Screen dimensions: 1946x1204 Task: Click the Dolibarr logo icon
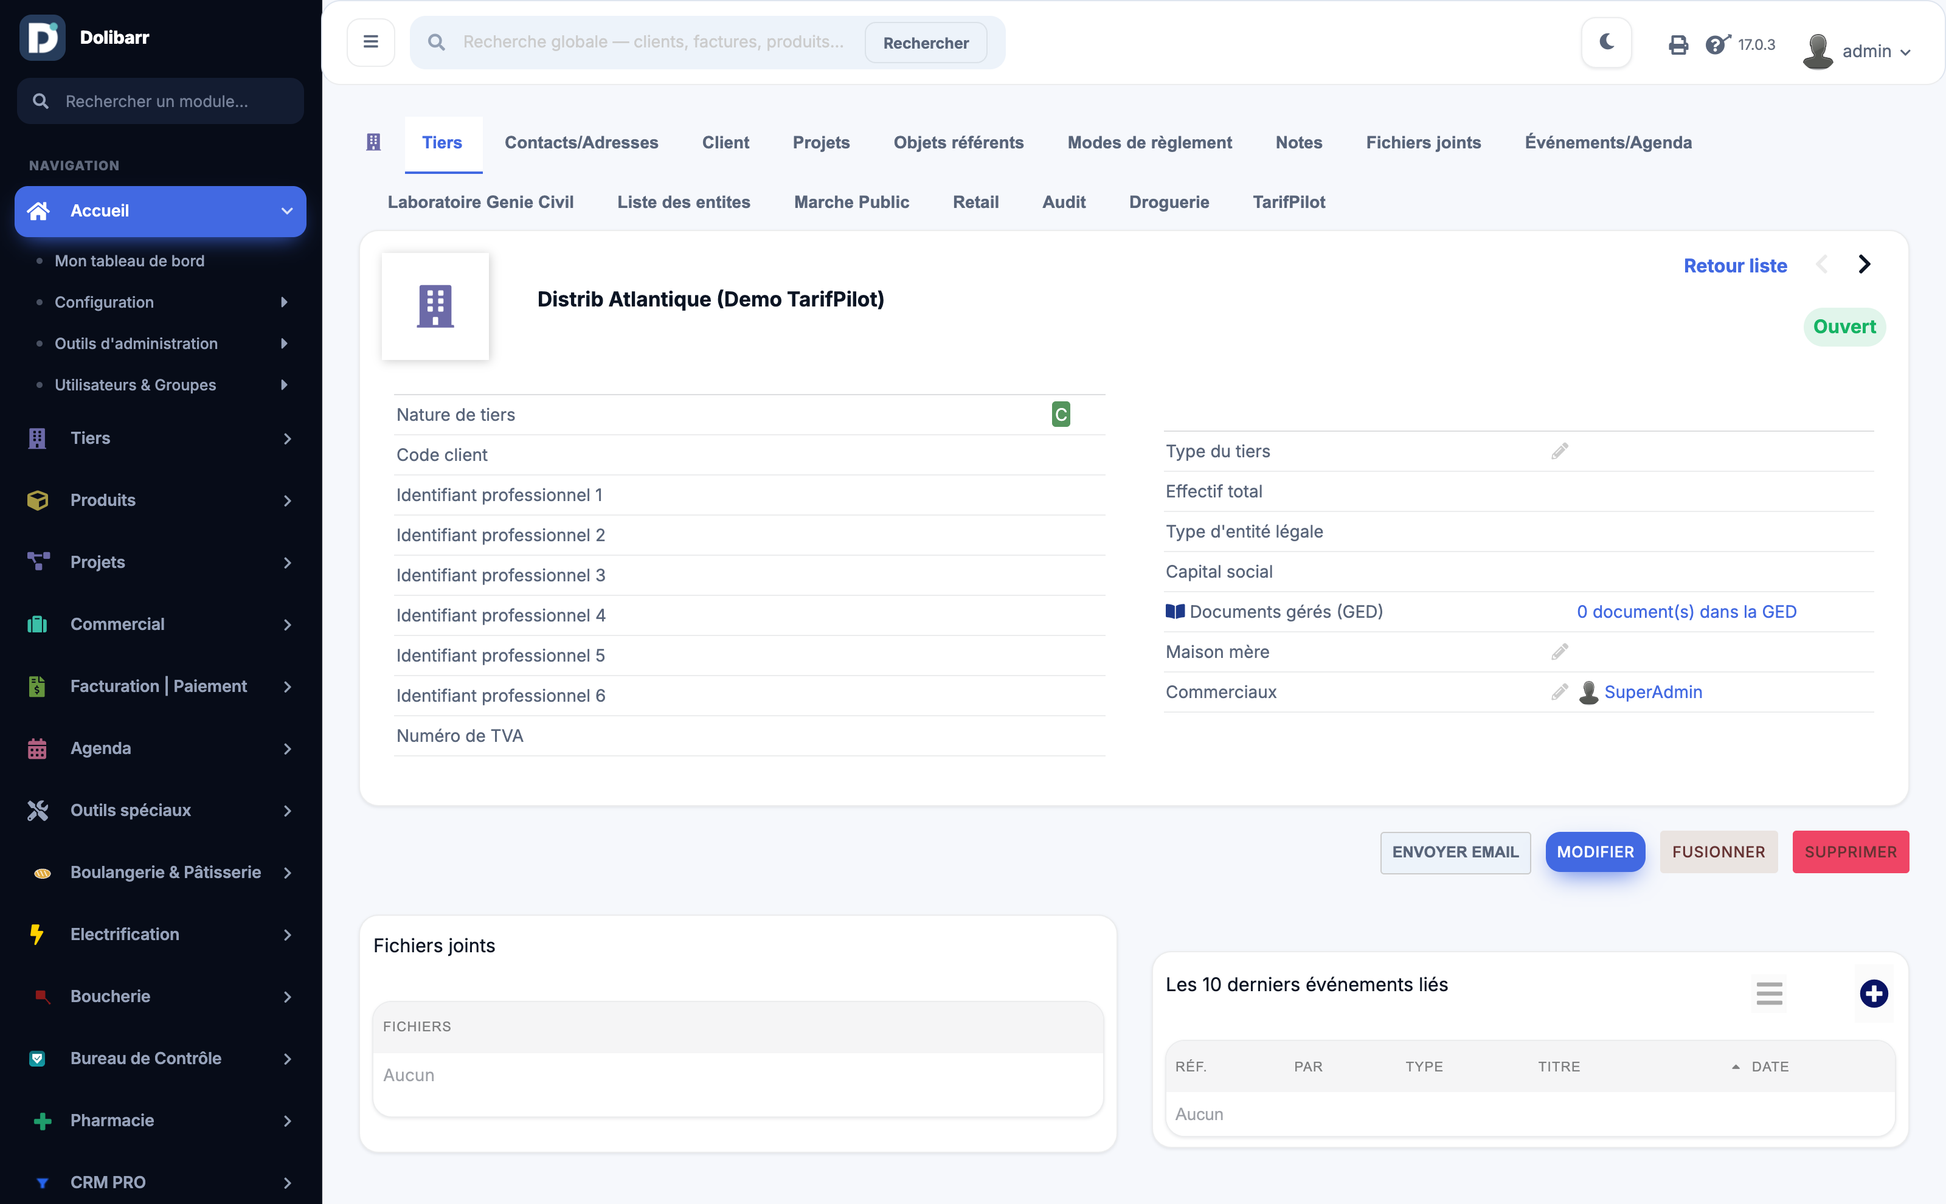(42, 38)
